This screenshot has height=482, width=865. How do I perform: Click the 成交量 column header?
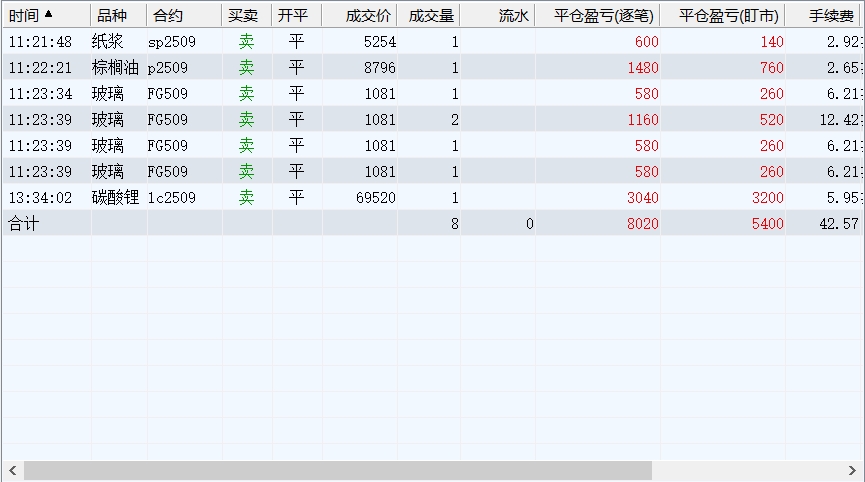coord(428,15)
